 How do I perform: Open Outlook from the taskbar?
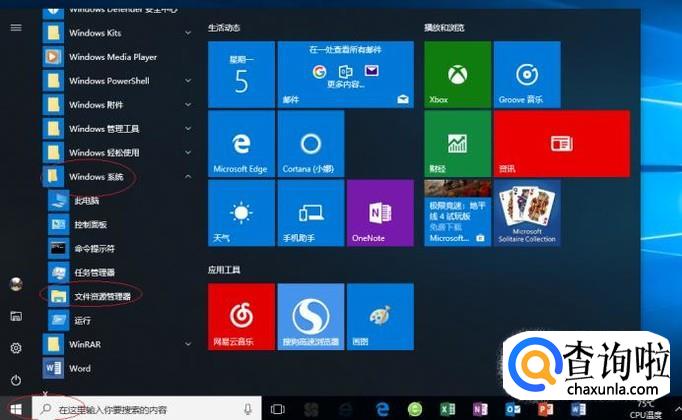513,409
